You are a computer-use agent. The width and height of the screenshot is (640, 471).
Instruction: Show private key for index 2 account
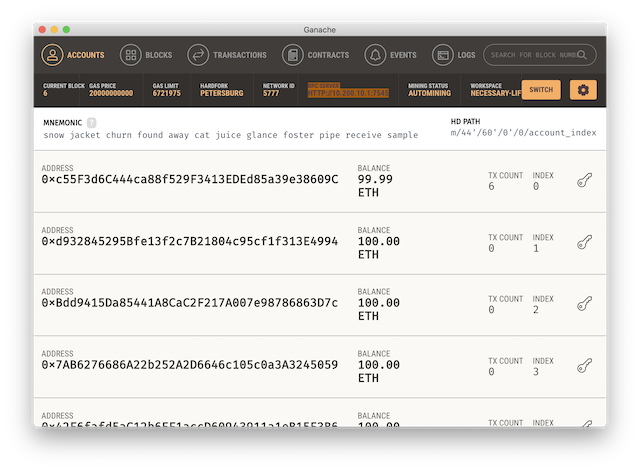[x=584, y=304]
